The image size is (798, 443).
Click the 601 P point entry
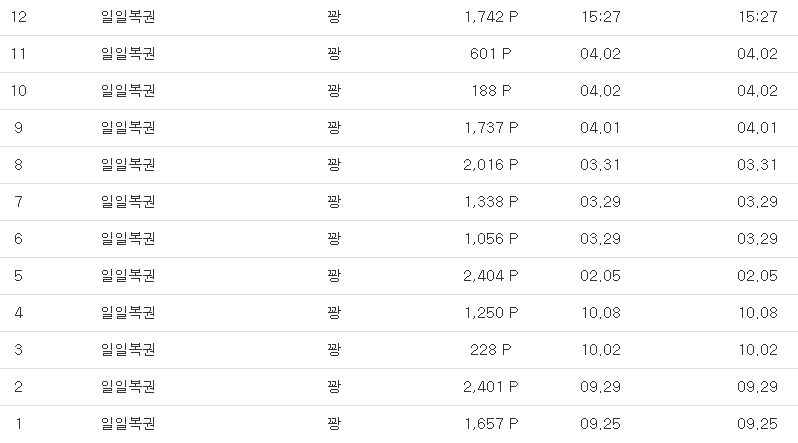(x=491, y=54)
